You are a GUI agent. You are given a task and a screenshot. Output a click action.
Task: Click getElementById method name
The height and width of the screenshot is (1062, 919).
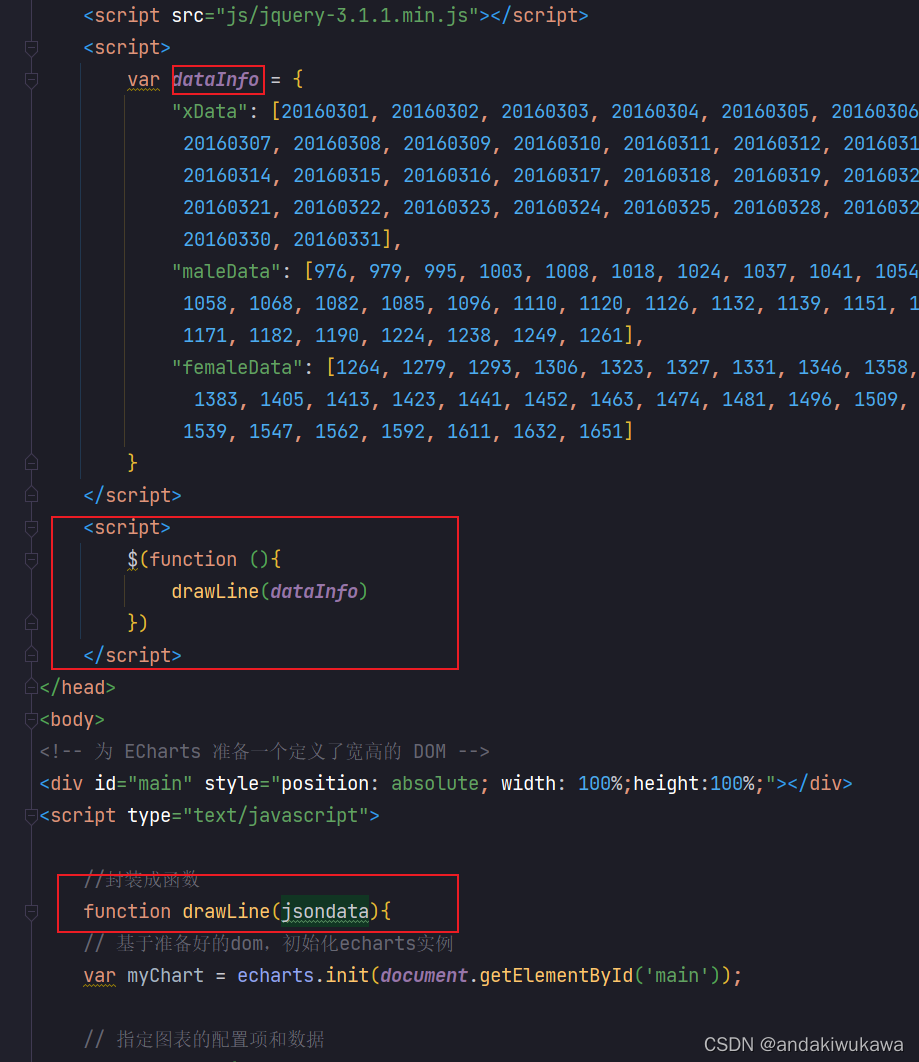pyautogui.click(x=557, y=975)
